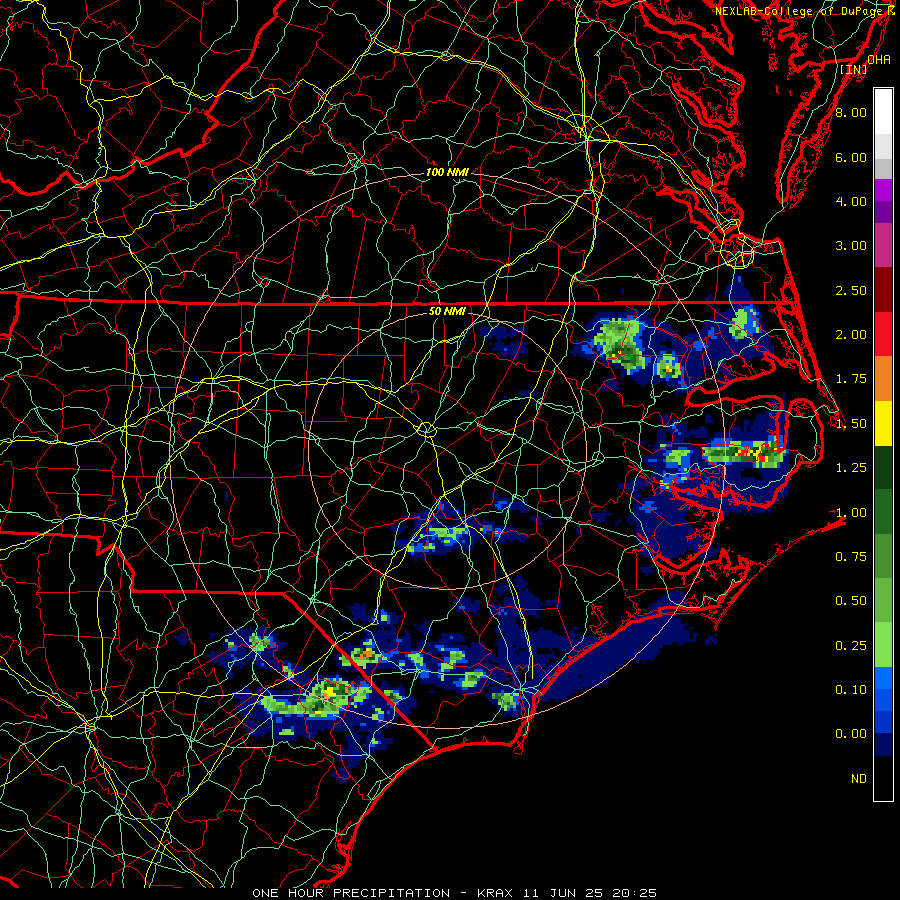Viewport: 900px width, 900px height.
Task: Click the magenta legend band near 4.00
Action: 883,190
